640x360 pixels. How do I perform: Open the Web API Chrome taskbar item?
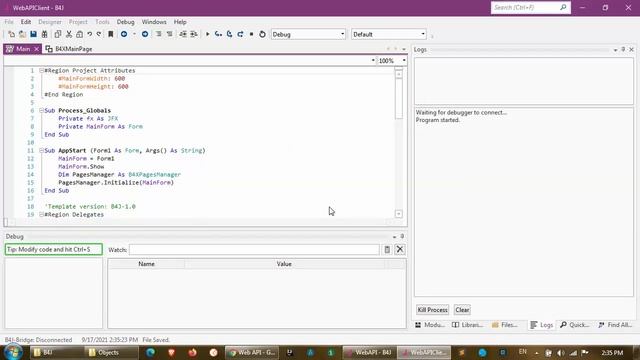click(252, 352)
